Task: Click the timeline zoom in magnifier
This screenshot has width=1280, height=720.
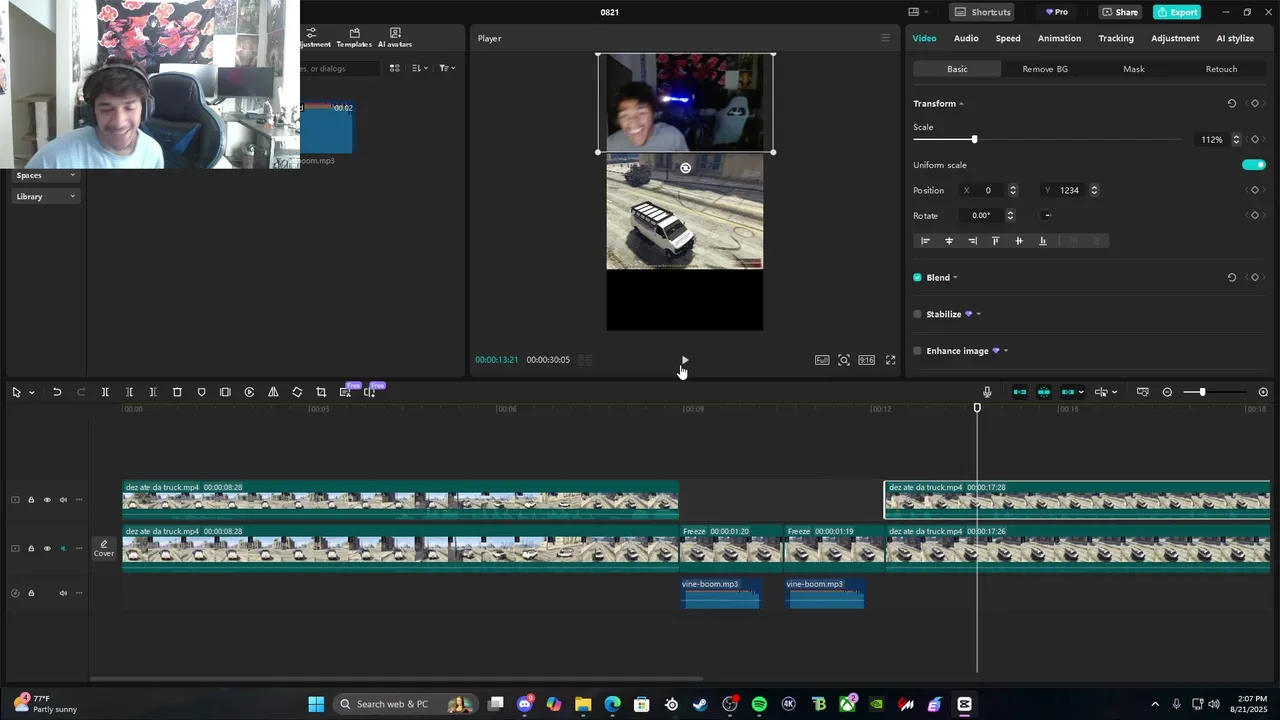Action: (x=1263, y=392)
